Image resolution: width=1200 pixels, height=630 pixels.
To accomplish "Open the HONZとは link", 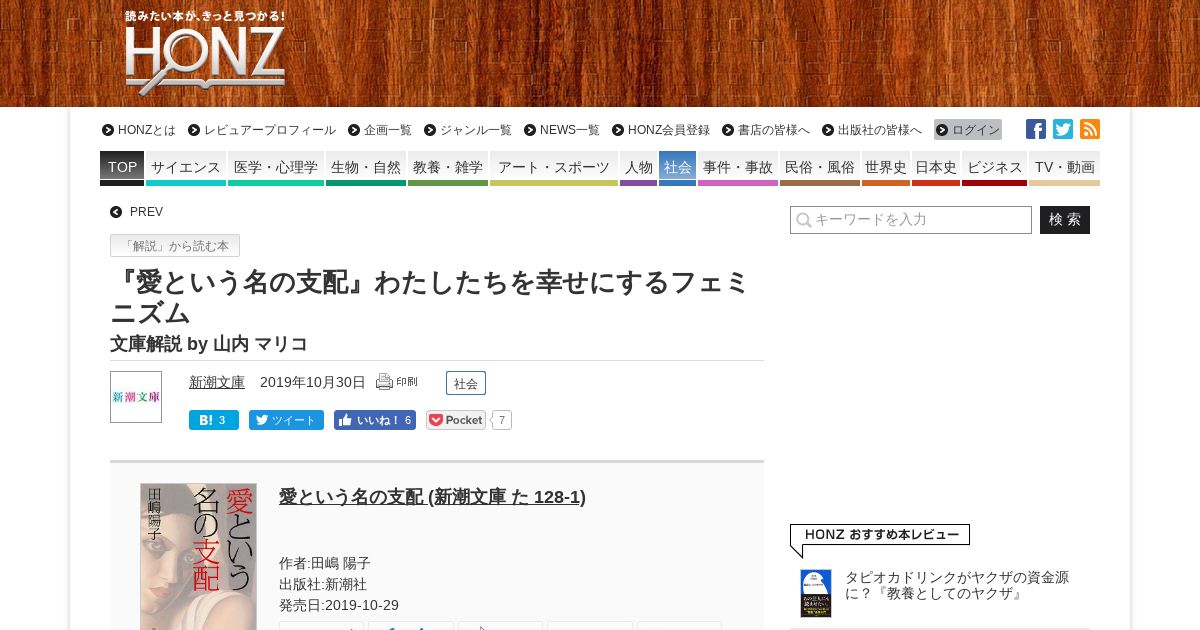I will (139, 130).
